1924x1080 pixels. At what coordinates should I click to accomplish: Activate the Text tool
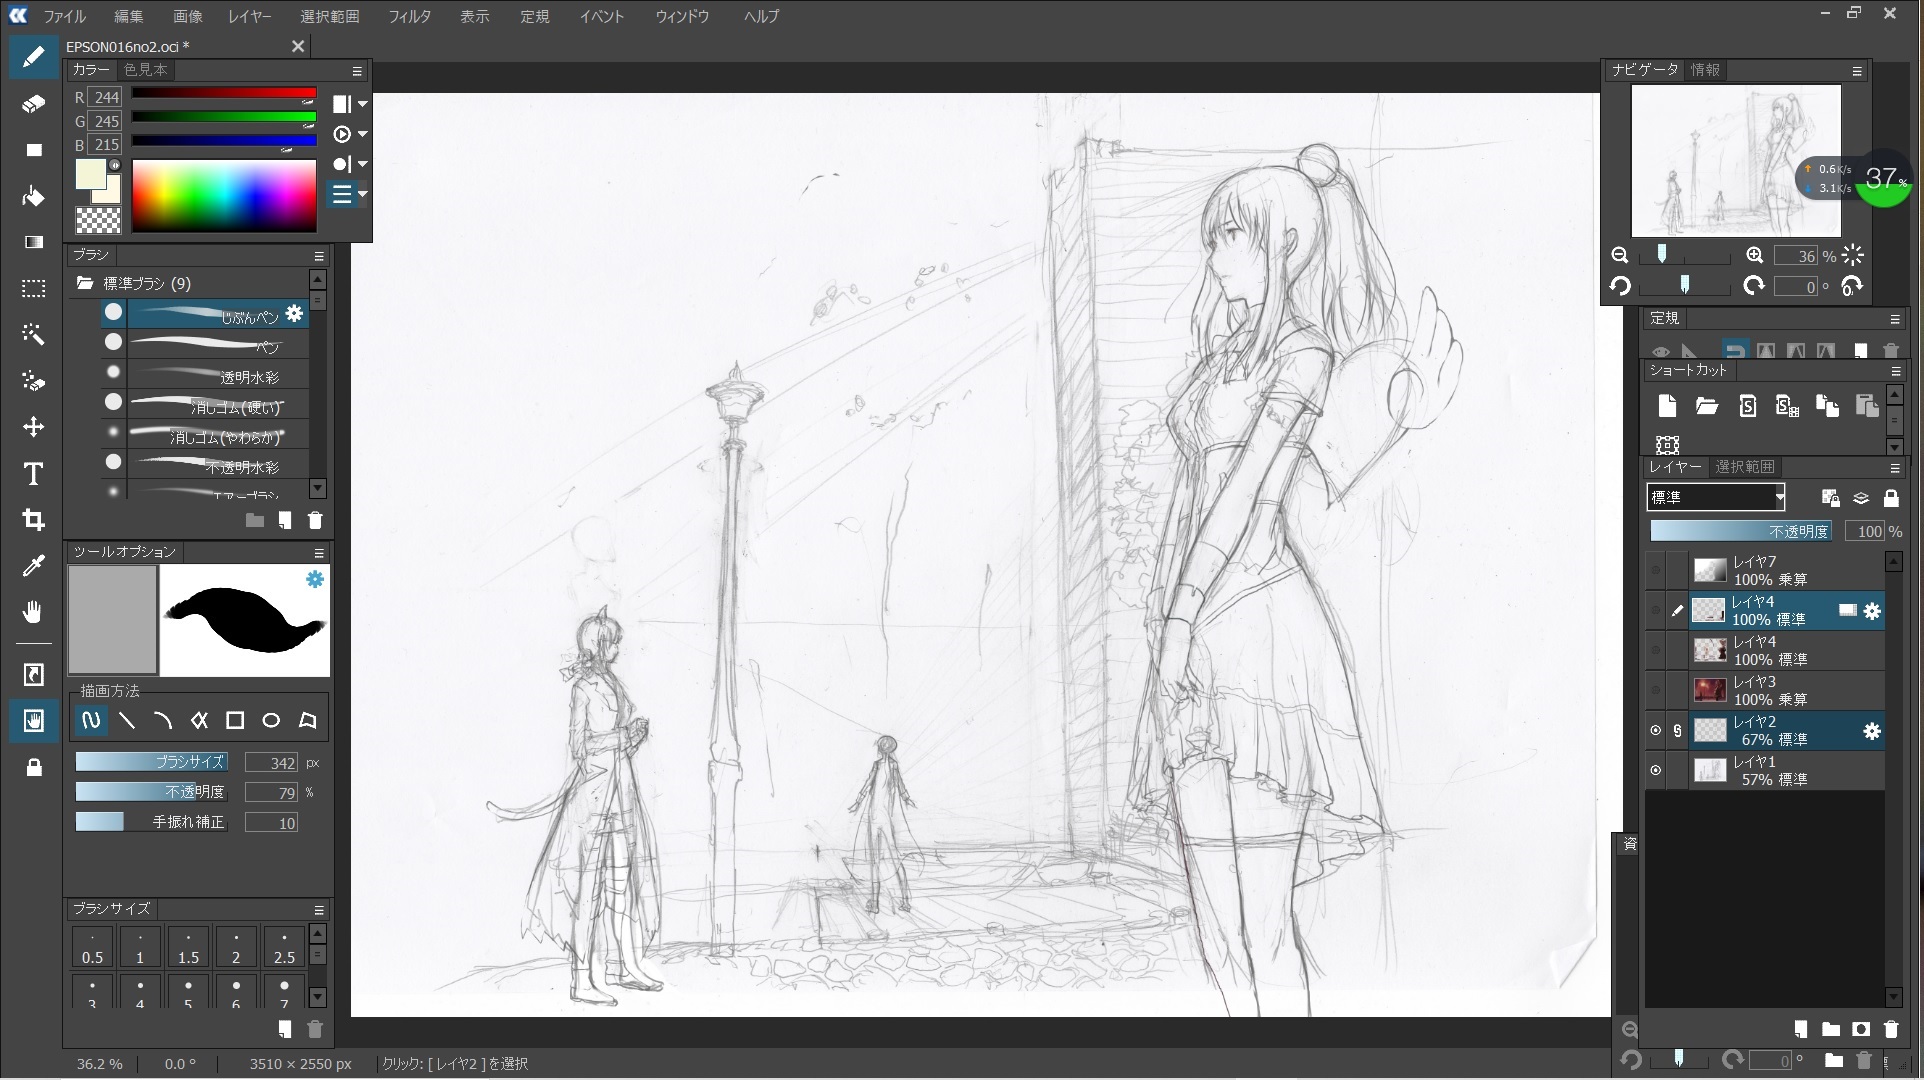tap(33, 473)
